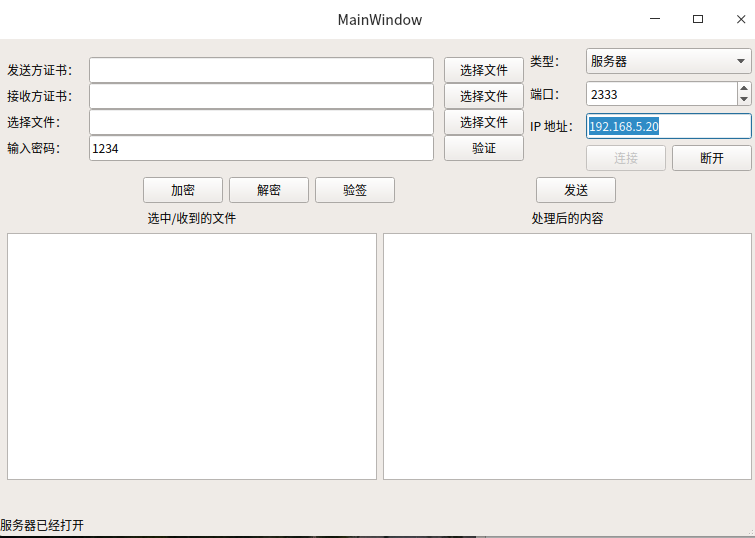755x538 pixels.
Task: Click the 输入密码 field containing 1234
Action: tap(261, 148)
